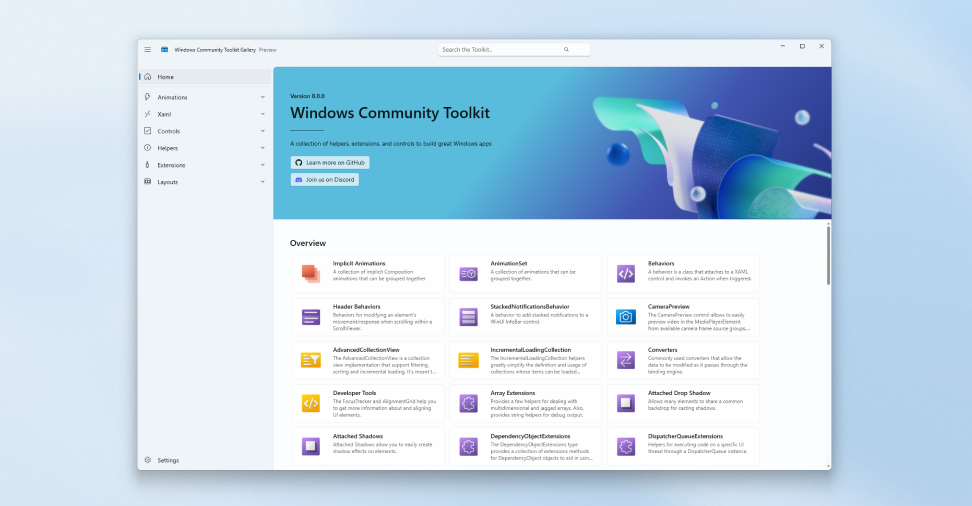Click the Header Behaviors description text
Image resolution: width=972 pixels, height=506 pixels.
(382, 322)
